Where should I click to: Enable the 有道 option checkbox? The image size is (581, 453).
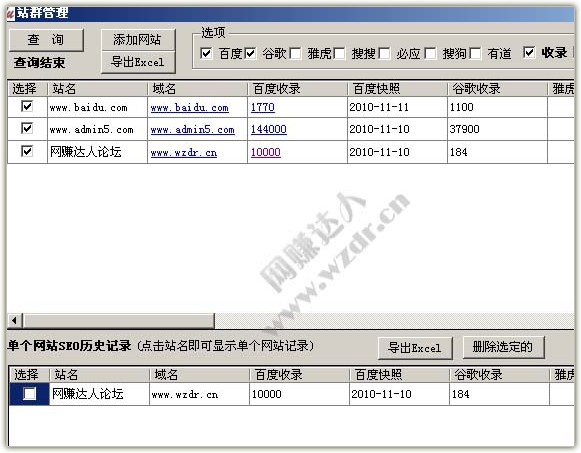(475, 54)
